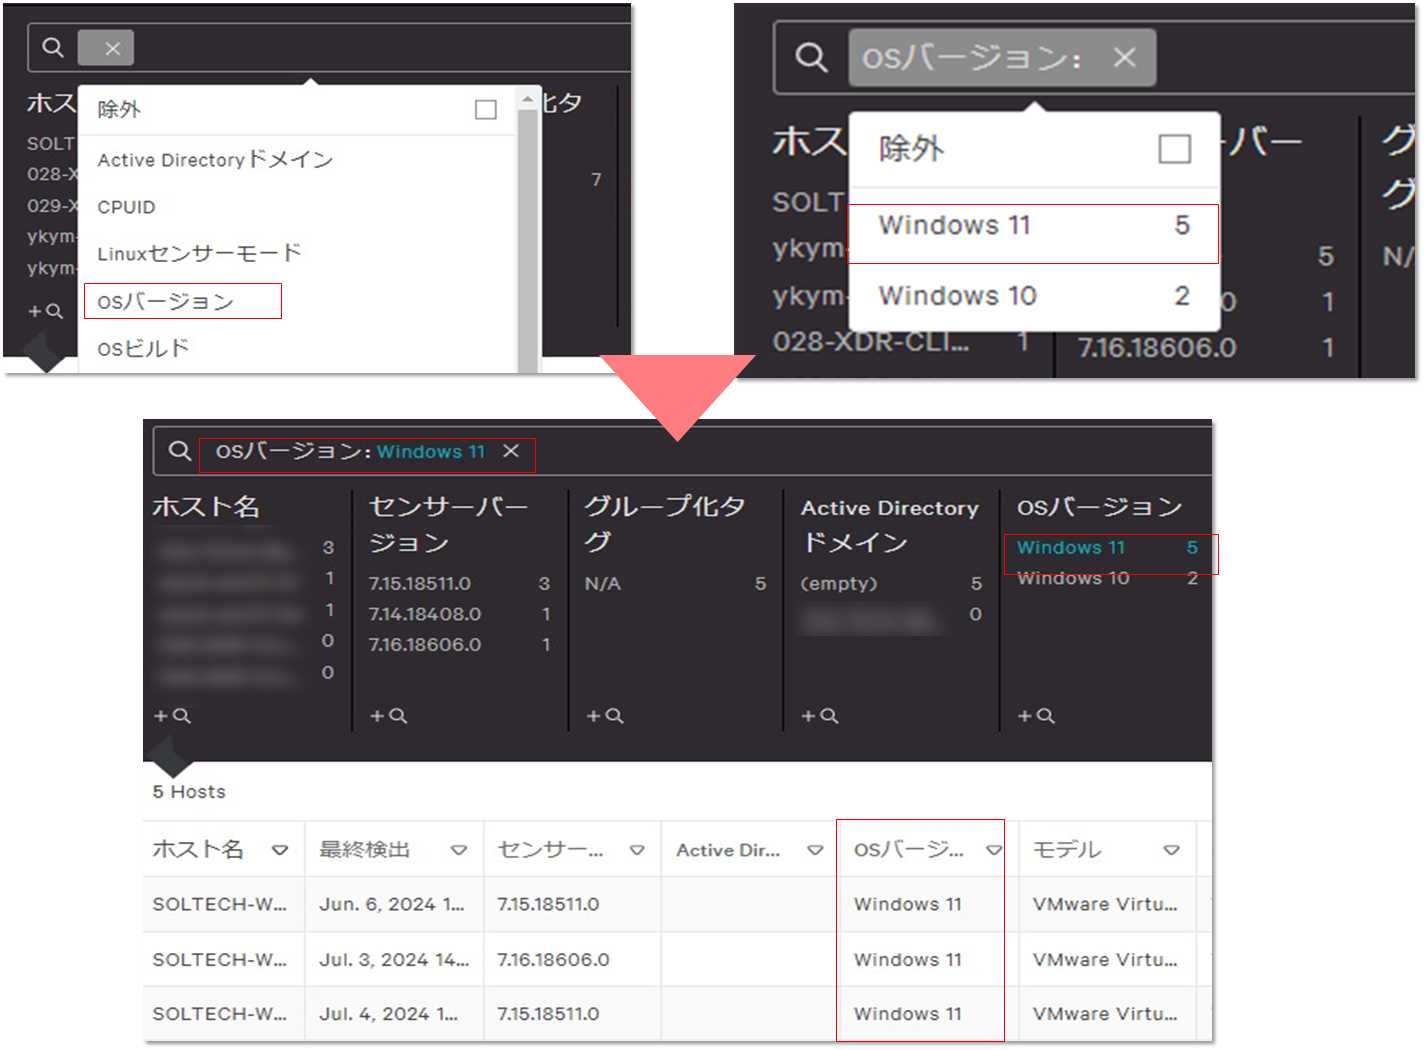The height and width of the screenshot is (1050, 1424).
Task: Select Linuxセンサーモード filter option
Action: [199, 253]
